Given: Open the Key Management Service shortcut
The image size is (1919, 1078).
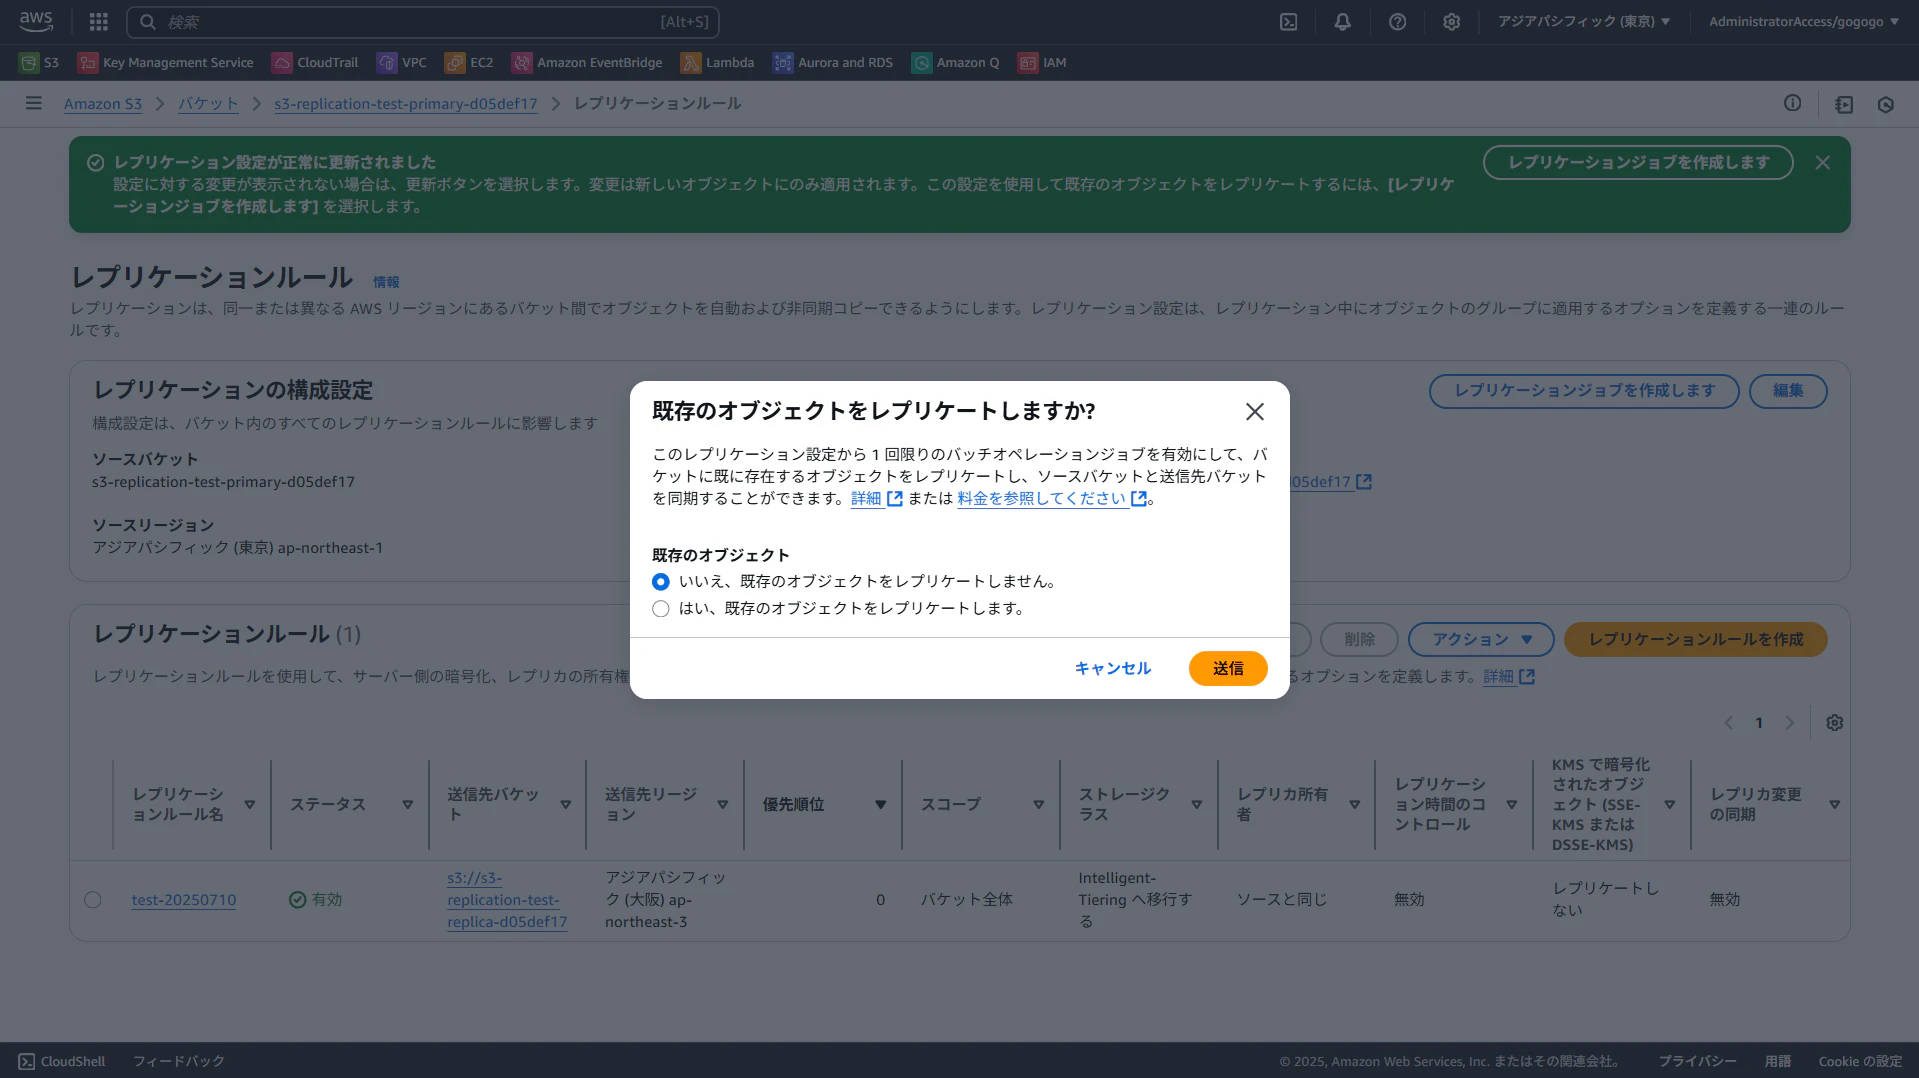Looking at the screenshot, I should tap(165, 62).
